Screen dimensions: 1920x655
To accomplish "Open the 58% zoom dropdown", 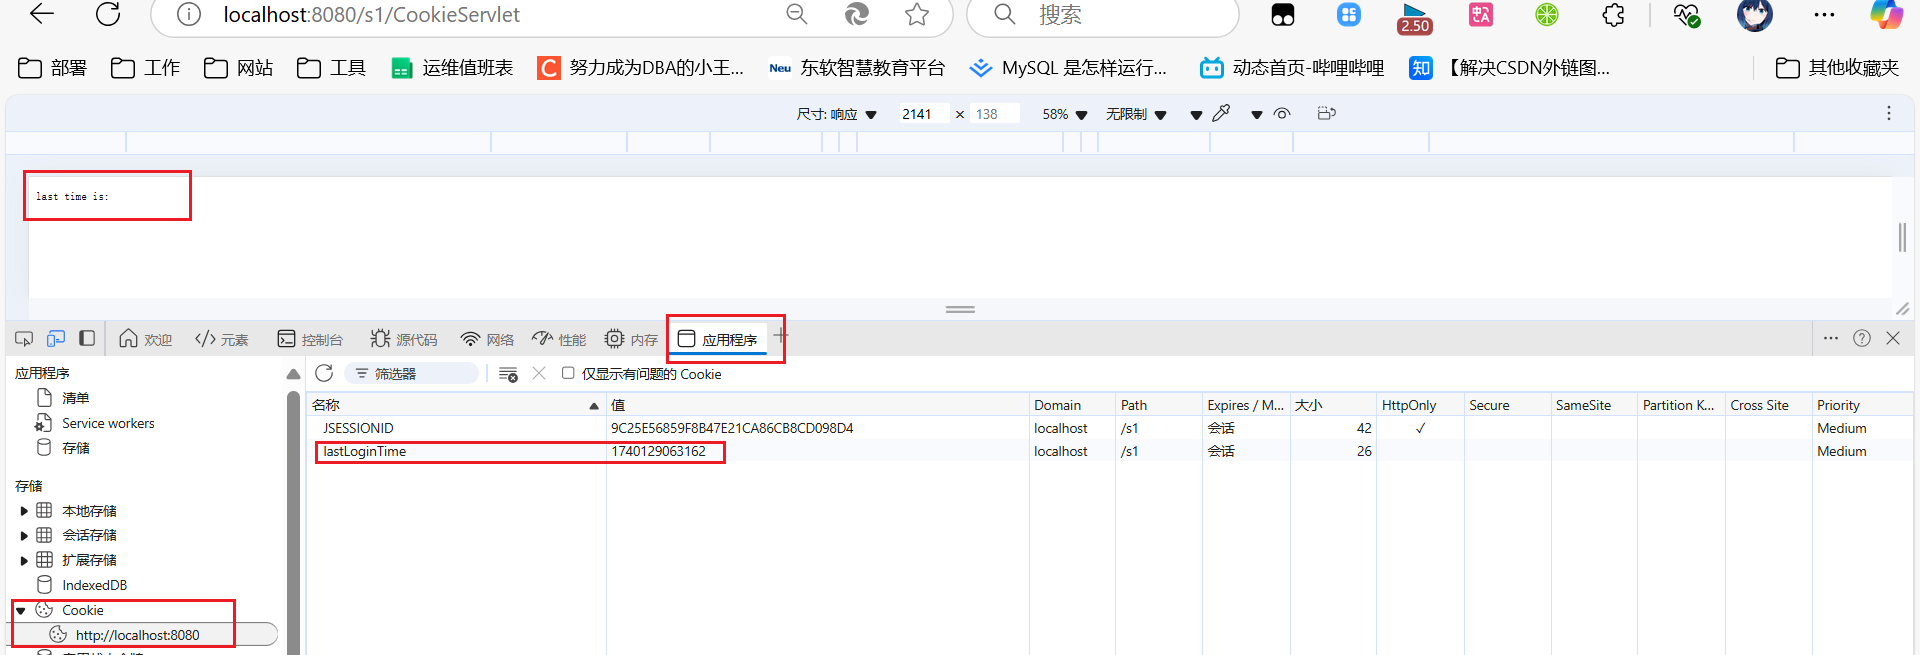I will point(1064,114).
